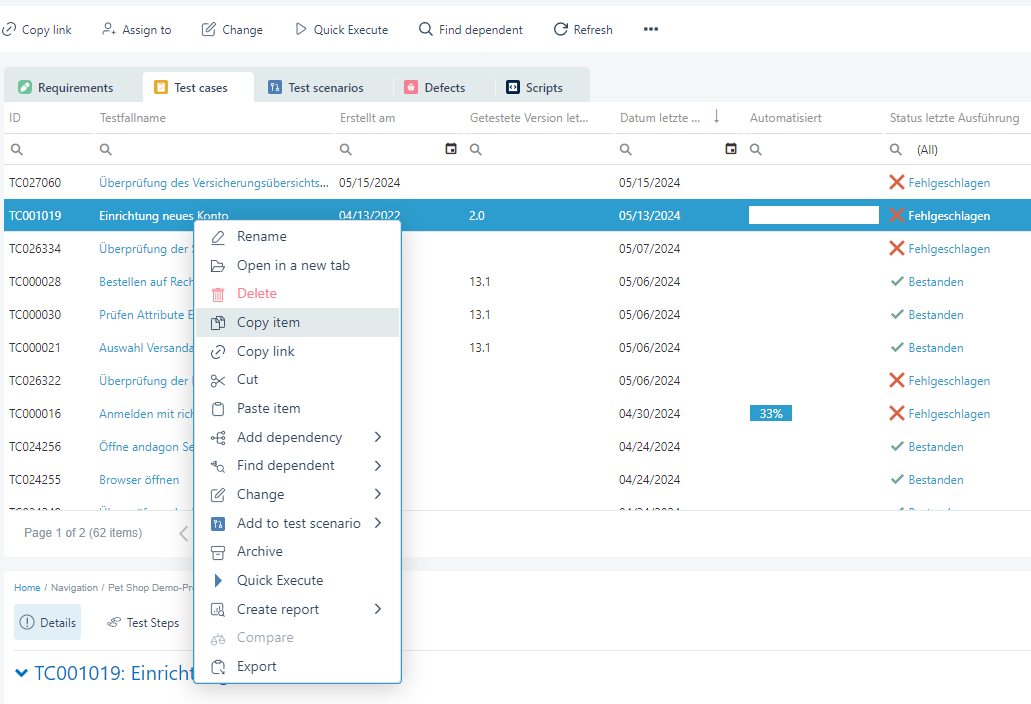Click sort arrow on Datum letzte column

coord(716,117)
